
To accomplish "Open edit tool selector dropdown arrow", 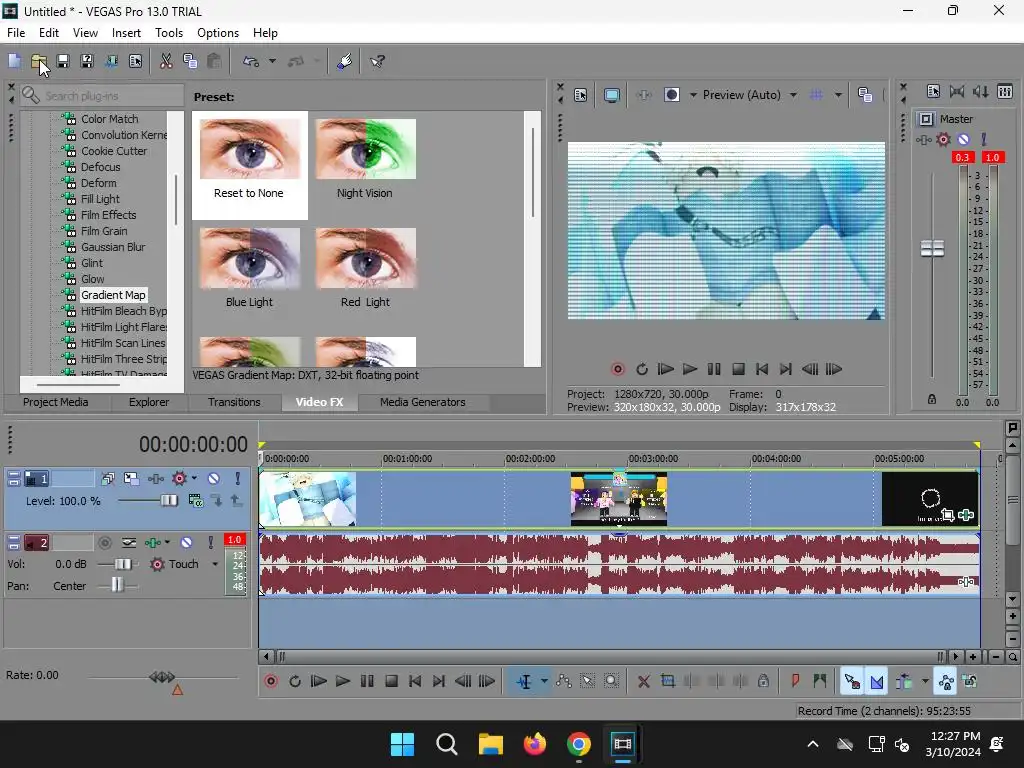I will pos(544,682).
